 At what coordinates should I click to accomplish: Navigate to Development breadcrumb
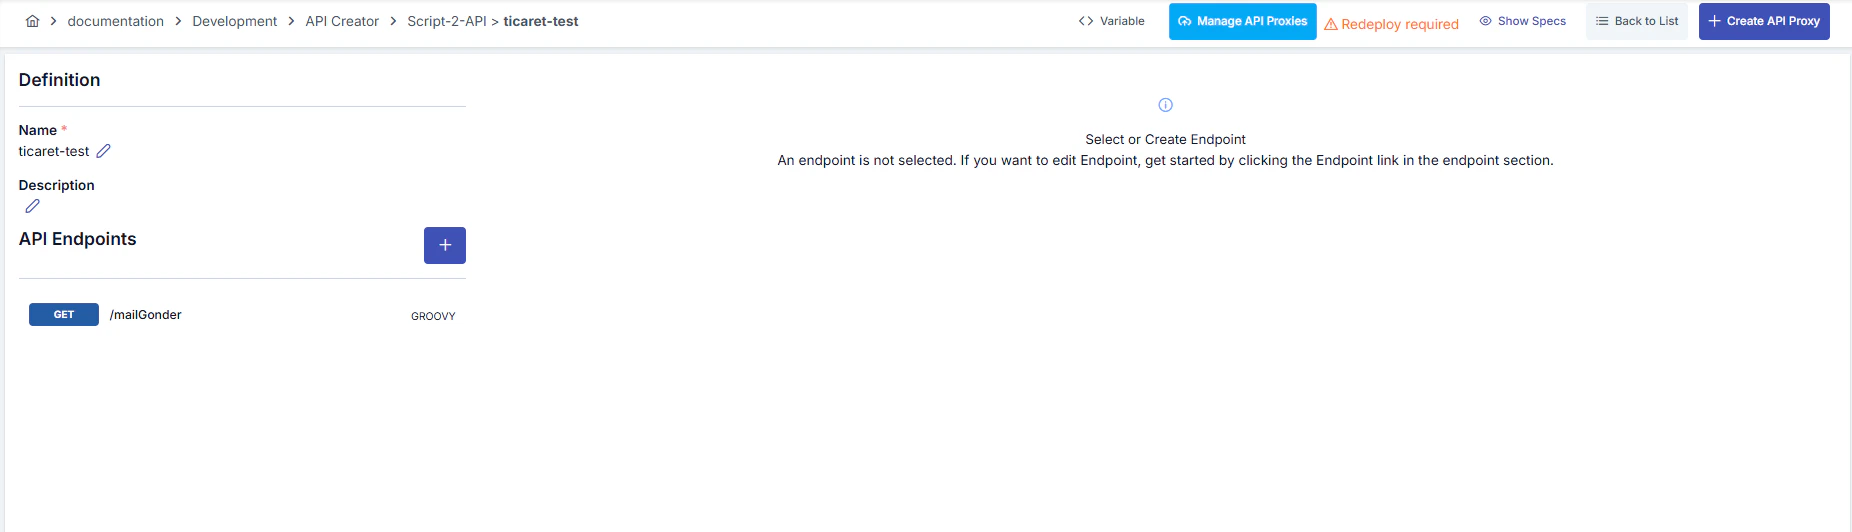235,21
